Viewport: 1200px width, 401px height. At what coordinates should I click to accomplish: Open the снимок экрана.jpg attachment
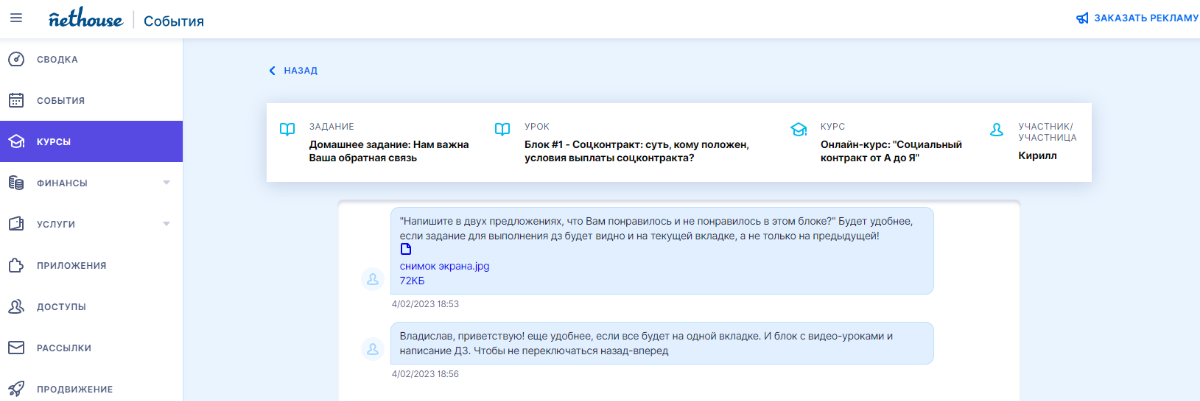444,266
